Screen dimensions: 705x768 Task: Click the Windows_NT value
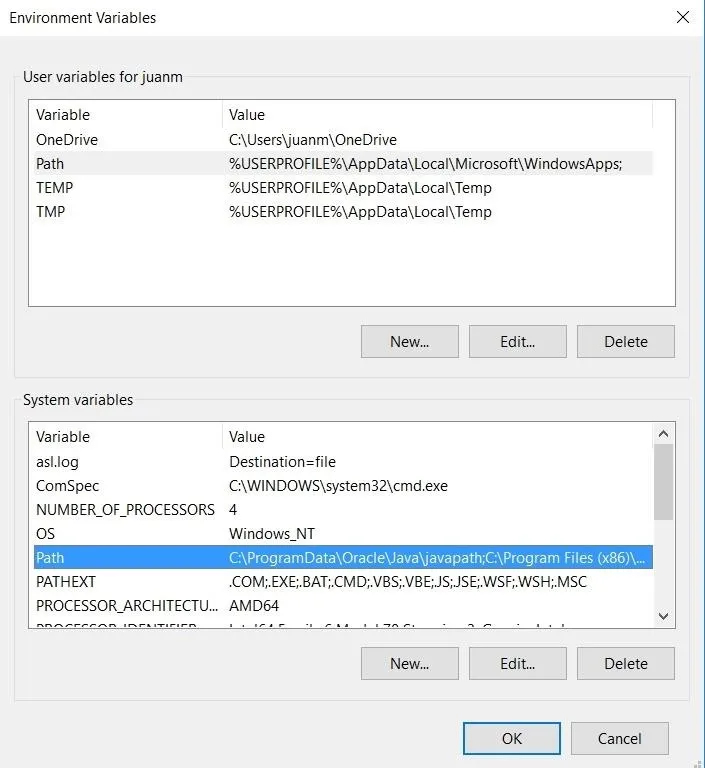tap(272, 533)
